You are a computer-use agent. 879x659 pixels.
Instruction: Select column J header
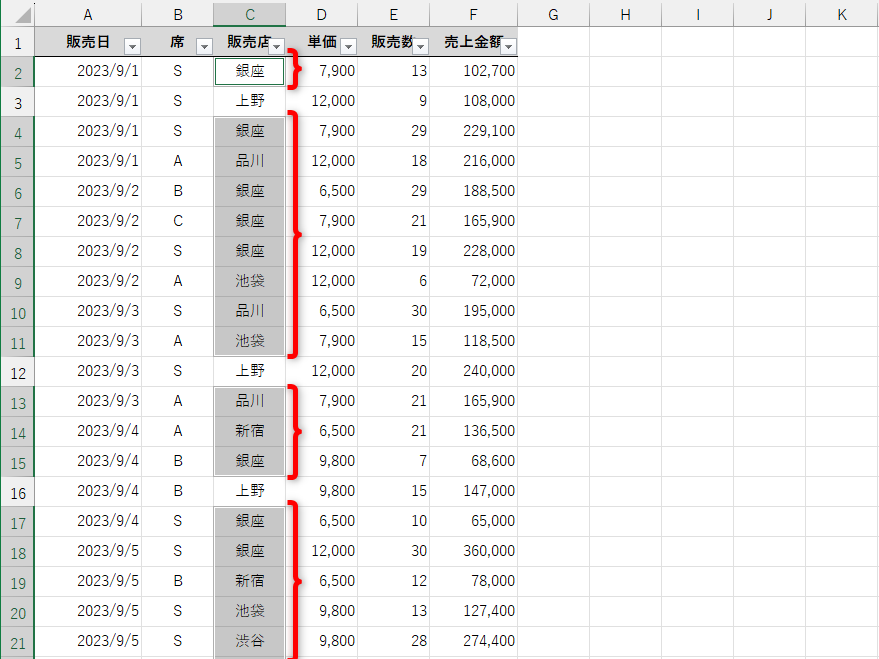770,15
